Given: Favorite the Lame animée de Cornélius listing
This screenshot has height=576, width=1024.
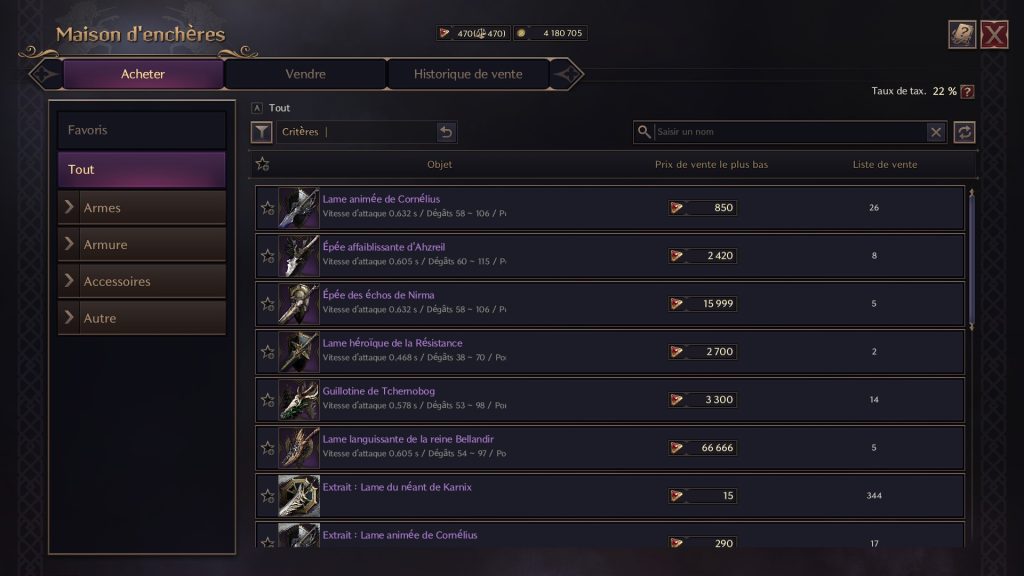Looking at the screenshot, I should point(267,208).
